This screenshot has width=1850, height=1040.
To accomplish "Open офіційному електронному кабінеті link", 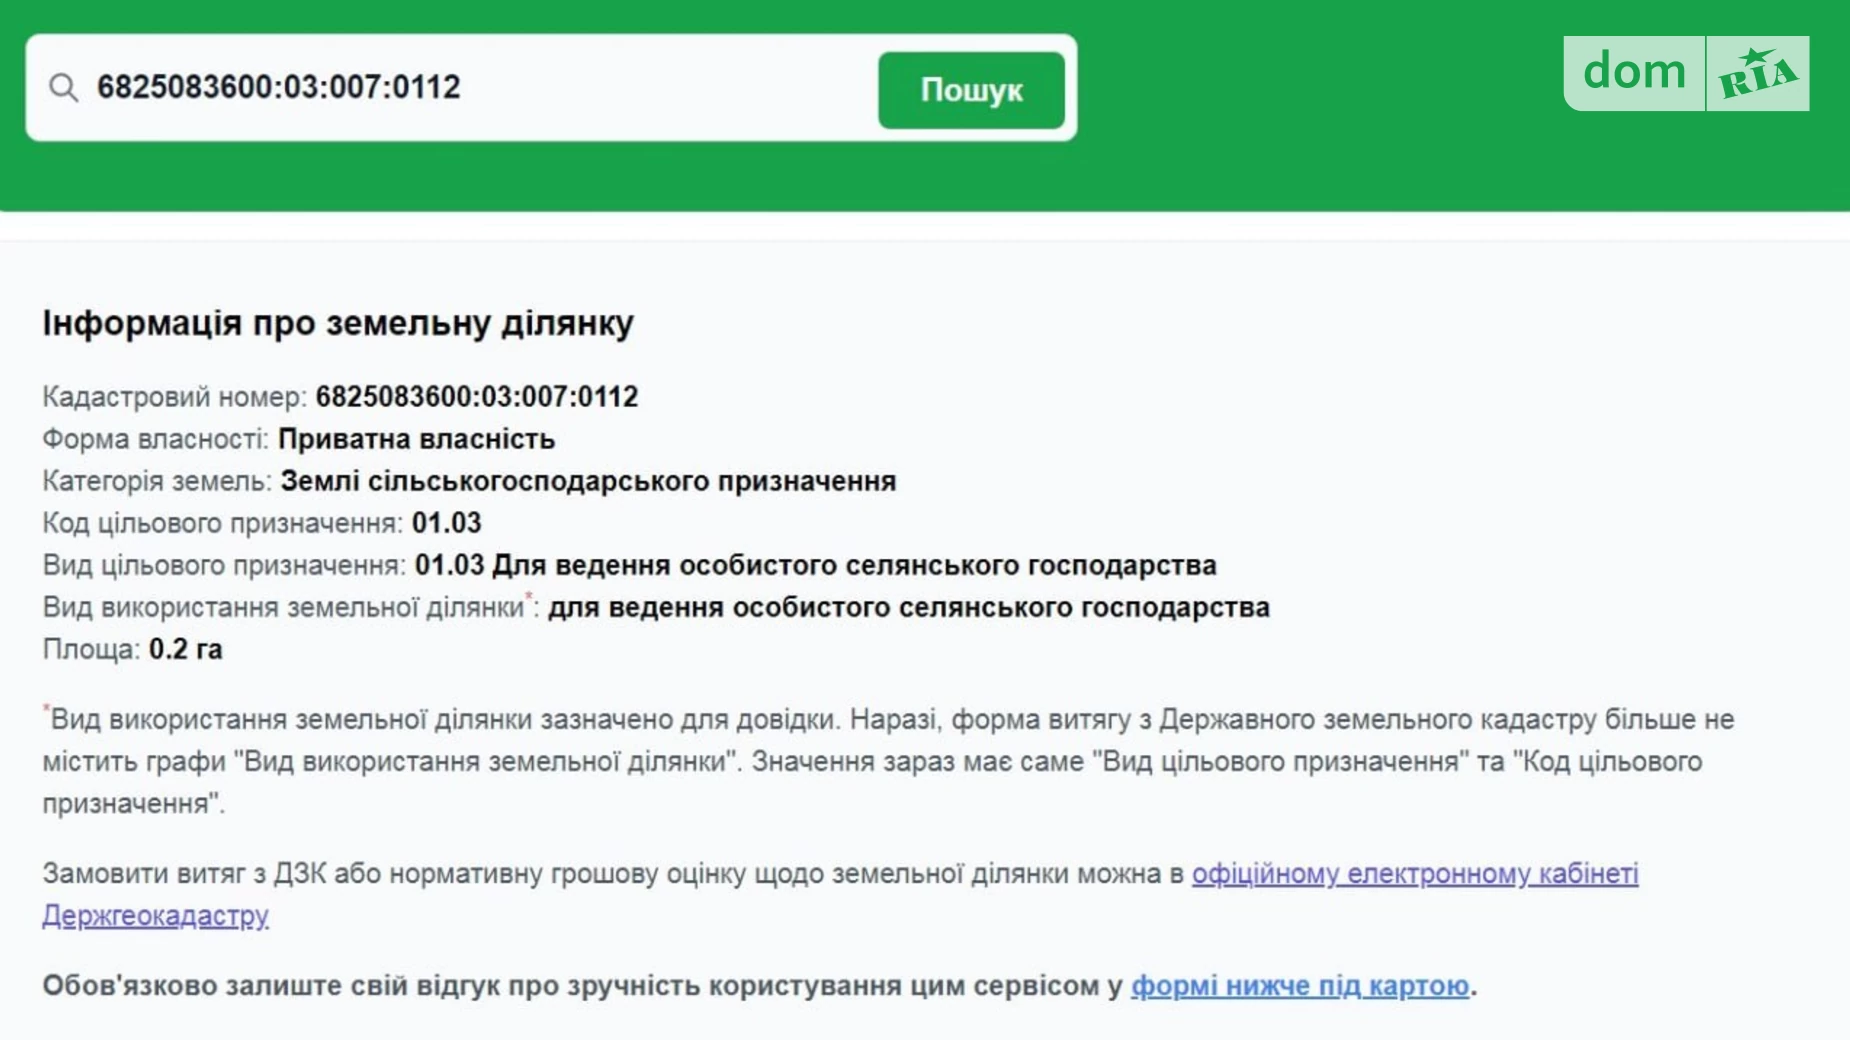I will coord(1414,873).
